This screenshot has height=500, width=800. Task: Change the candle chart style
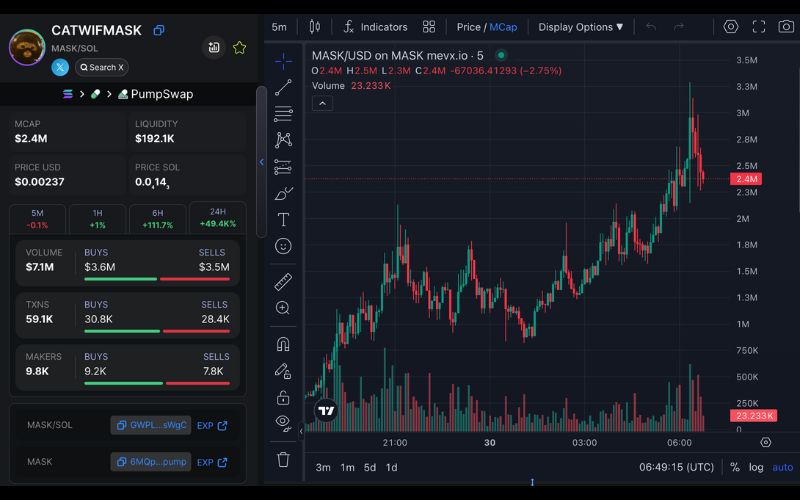[315, 27]
